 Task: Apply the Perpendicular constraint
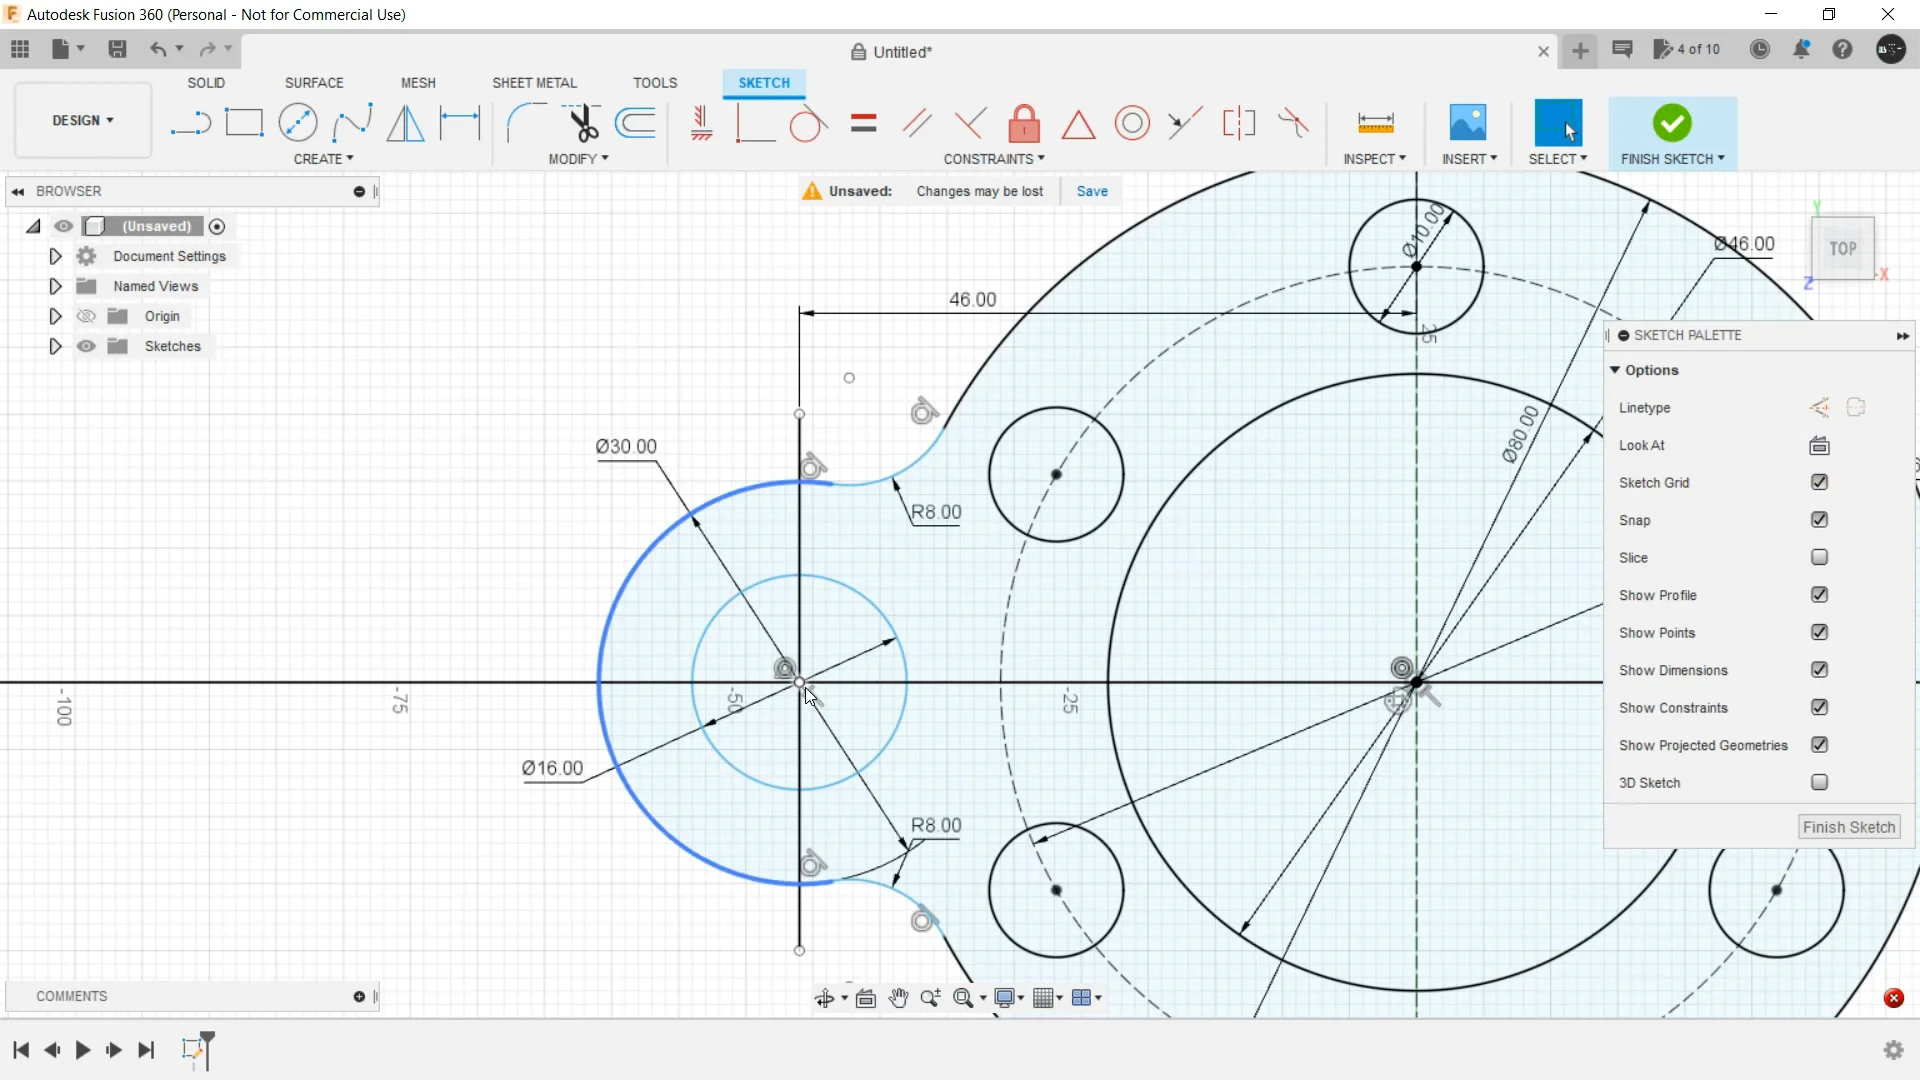(970, 124)
